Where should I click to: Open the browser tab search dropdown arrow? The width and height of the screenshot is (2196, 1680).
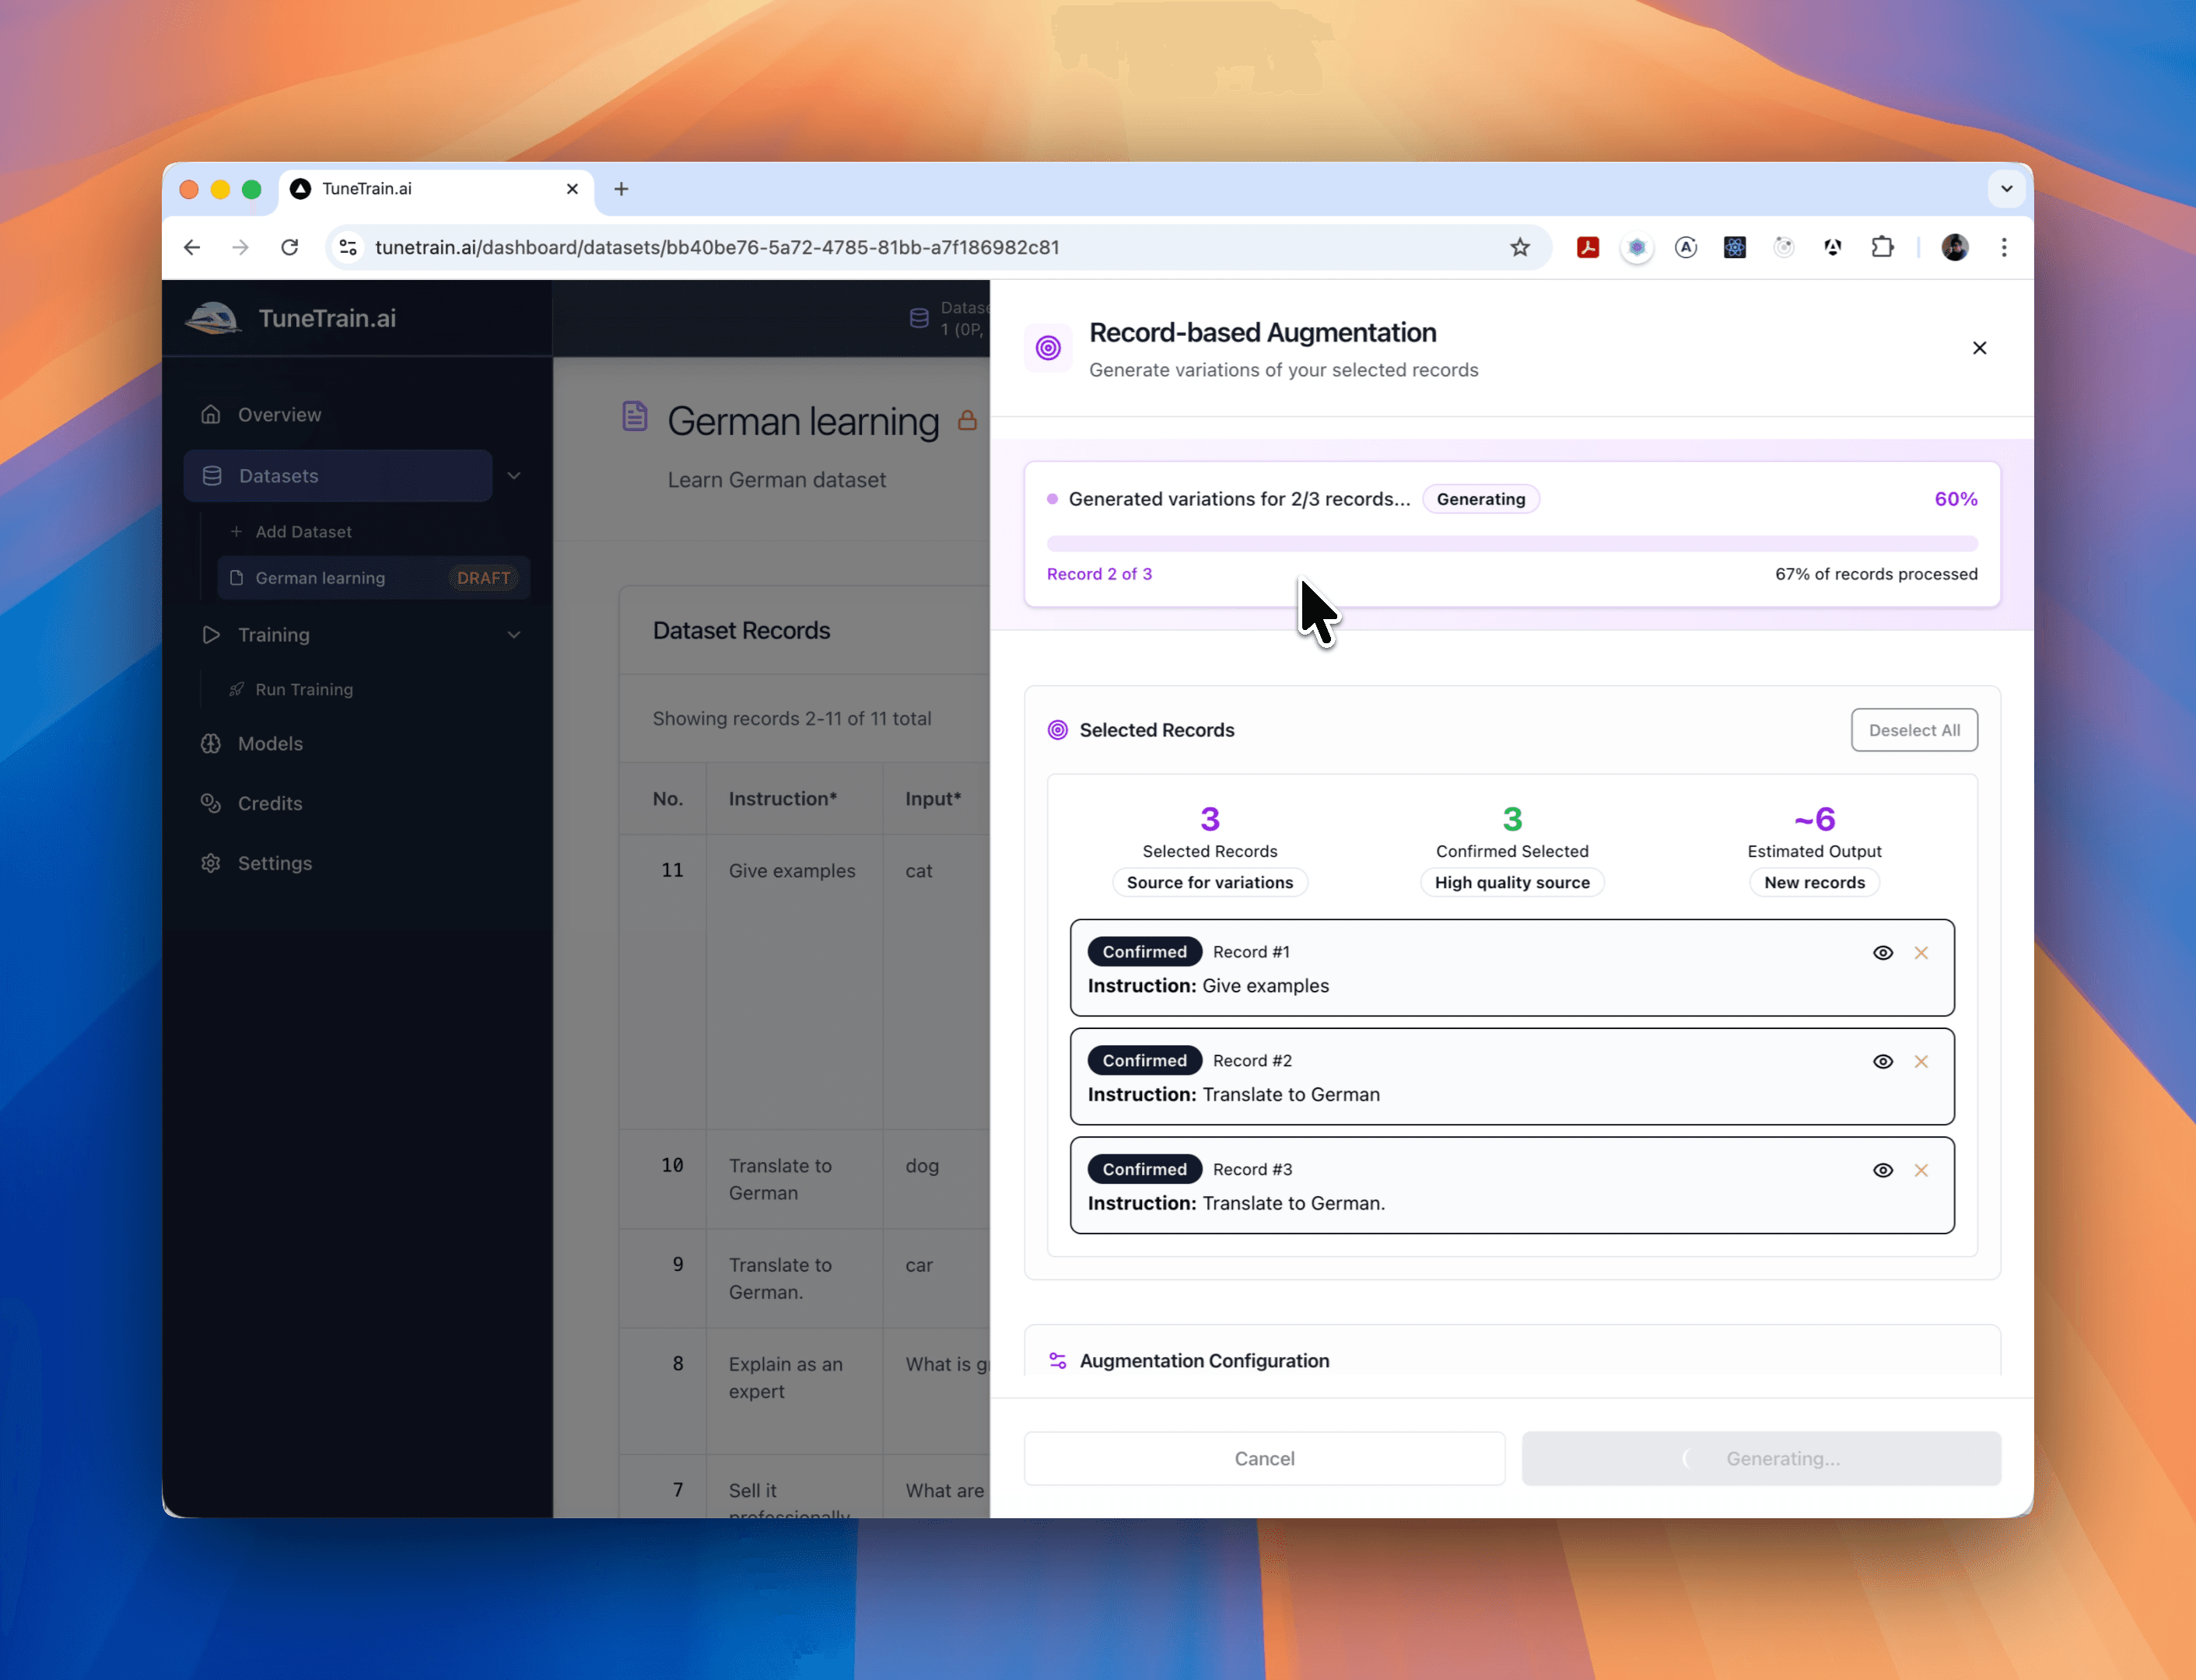pos(2007,188)
